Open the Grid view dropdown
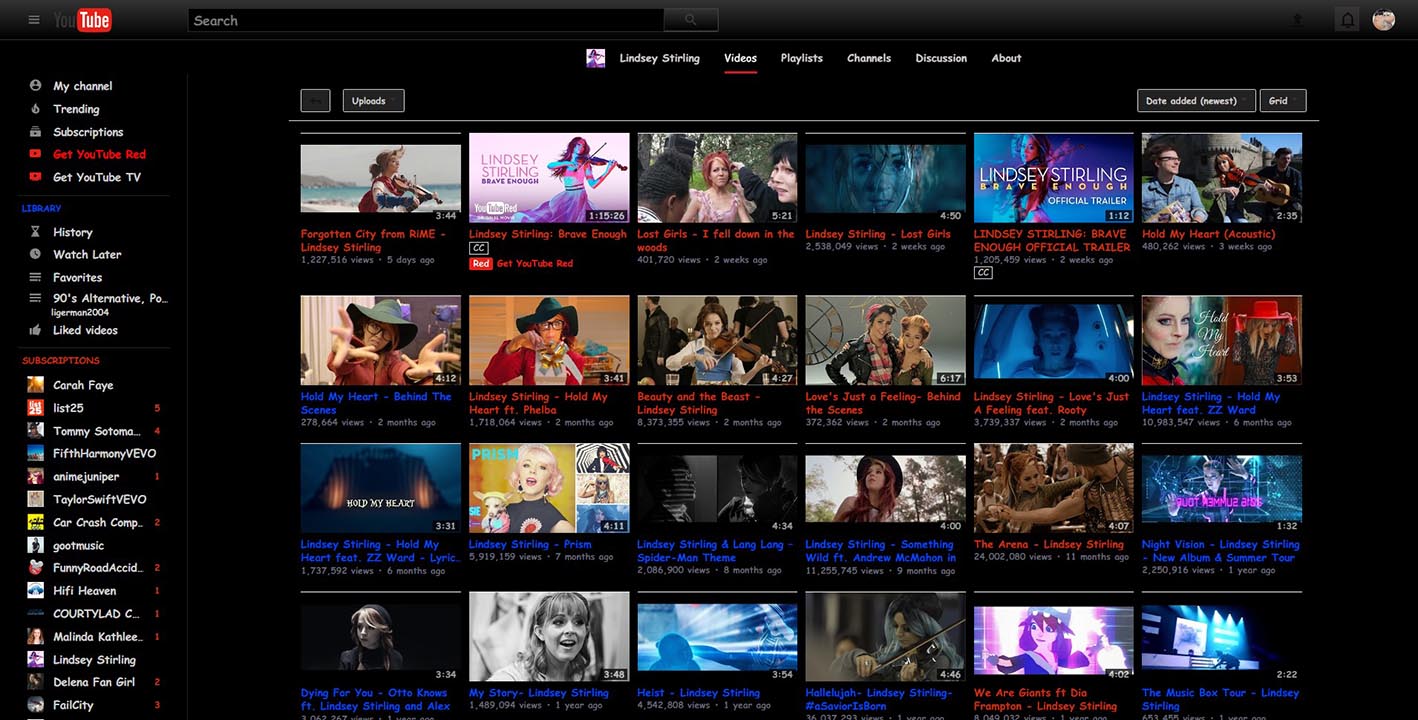Screen dimensions: 1418x720 coord(1283,101)
